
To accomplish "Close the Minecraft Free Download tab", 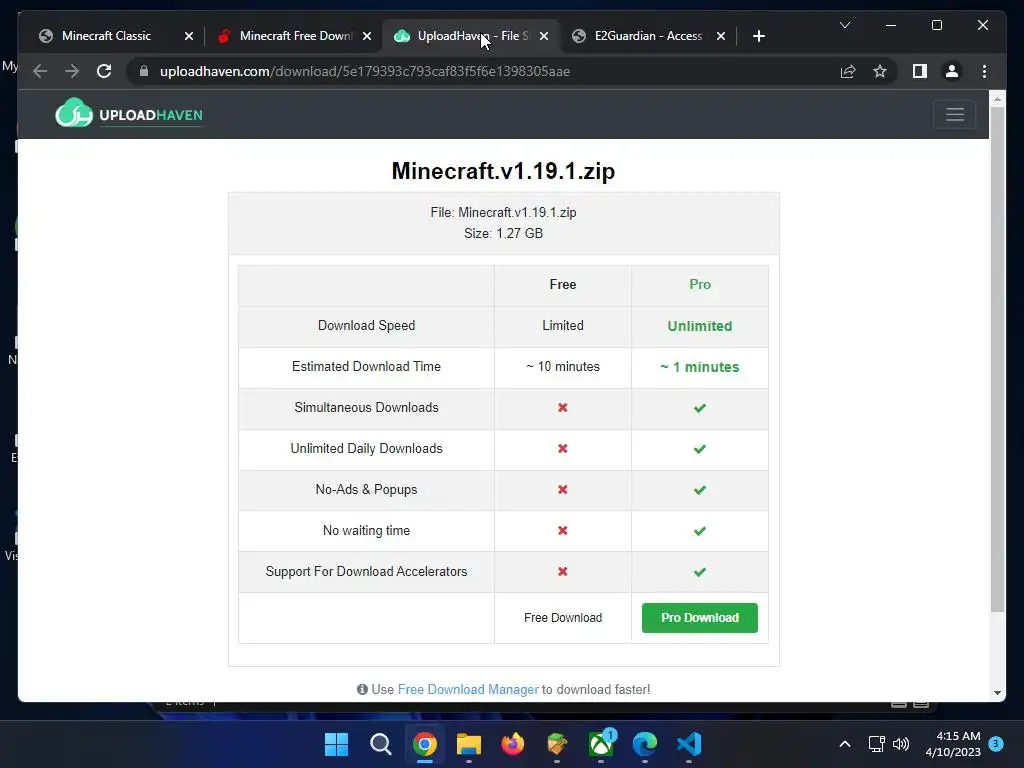I will tap(367, 36).
